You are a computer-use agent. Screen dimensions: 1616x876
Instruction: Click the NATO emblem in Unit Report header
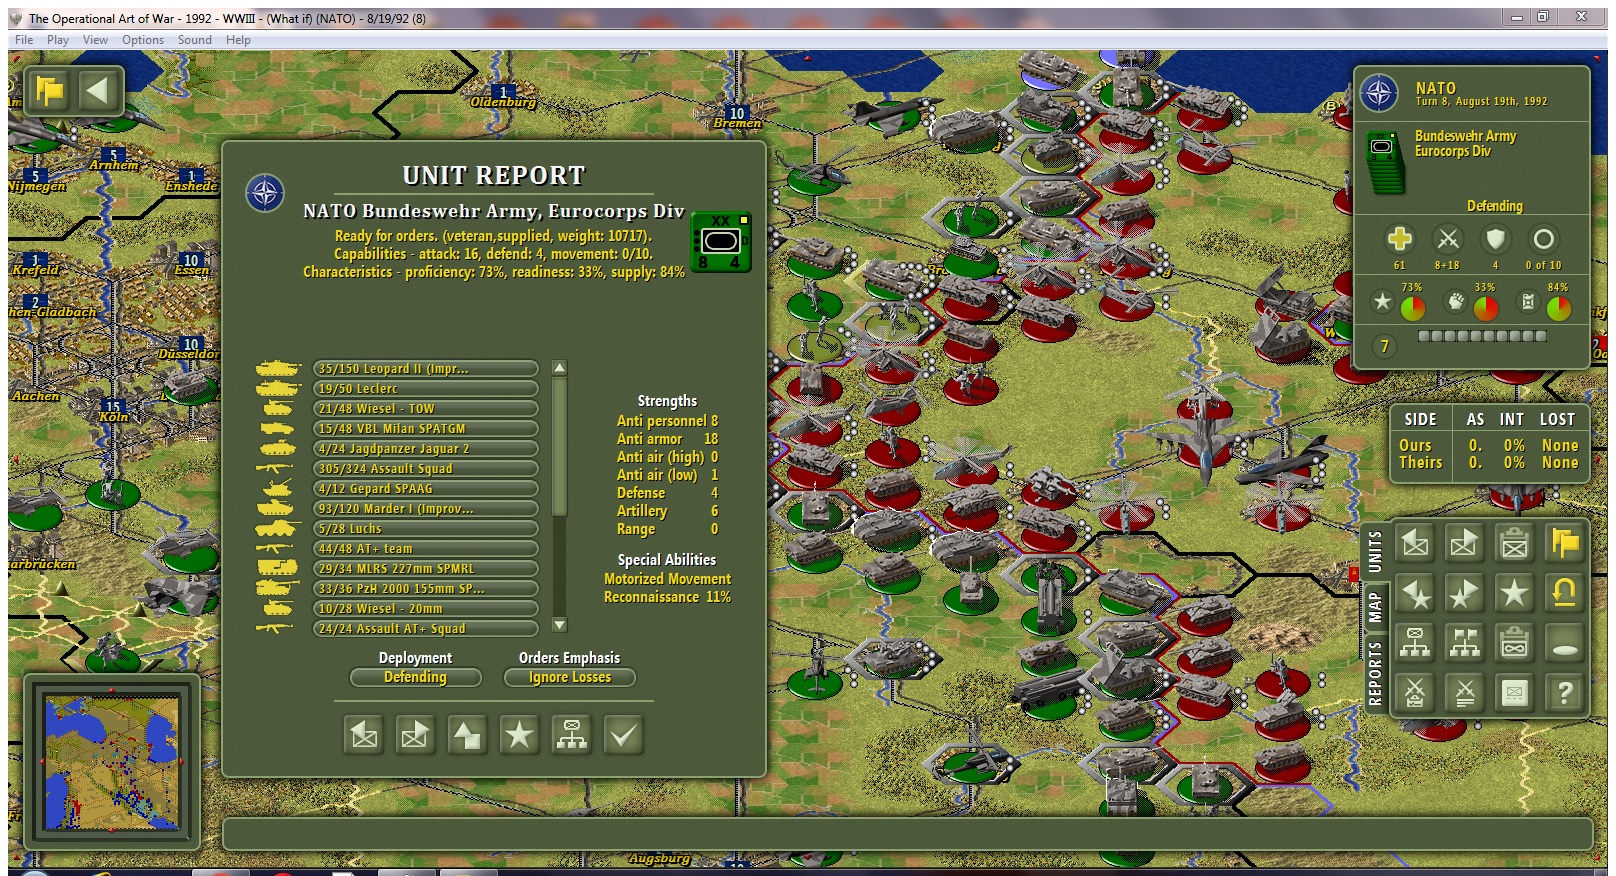click(265, 193)
